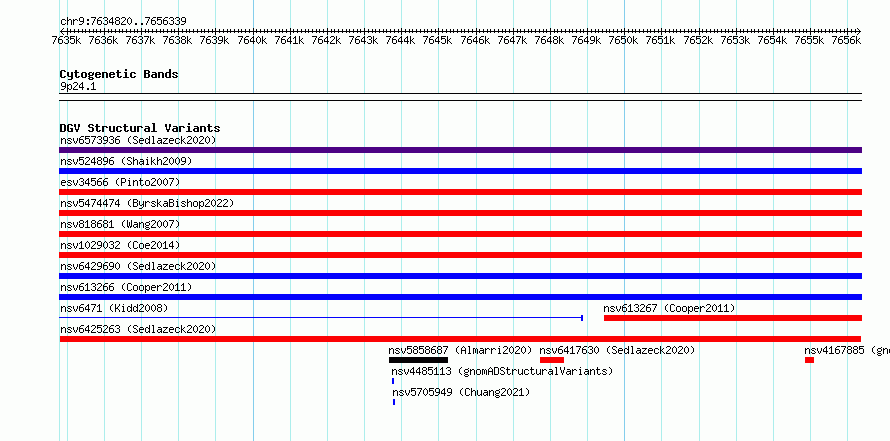The image size is (890, 441).
Task: Click the 7656k ruler tick label
Action: (846, 40)
